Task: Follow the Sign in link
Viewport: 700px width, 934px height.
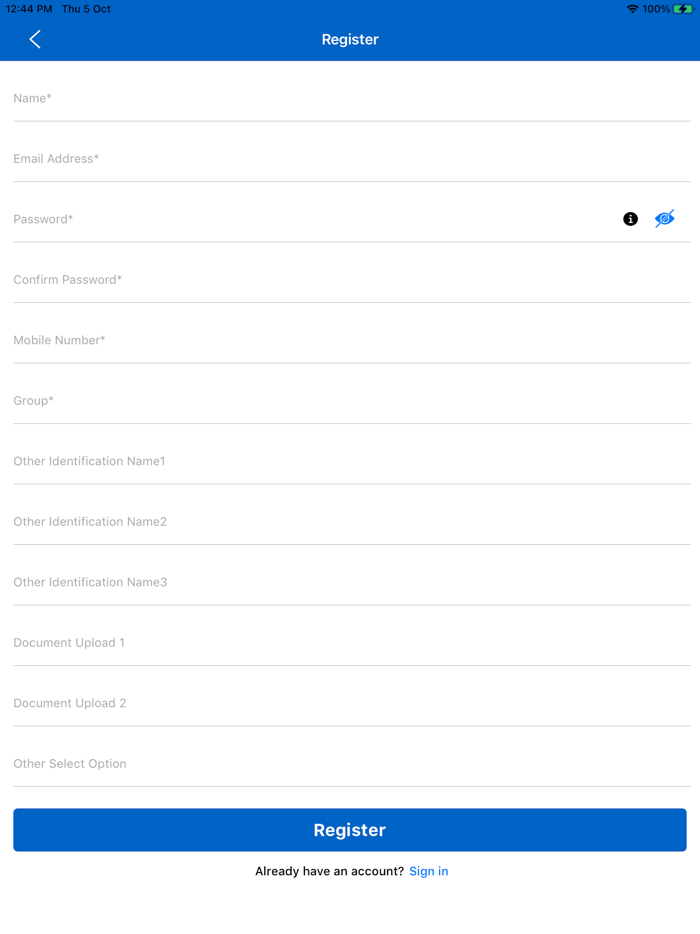Action: click(x=428, y=871)
